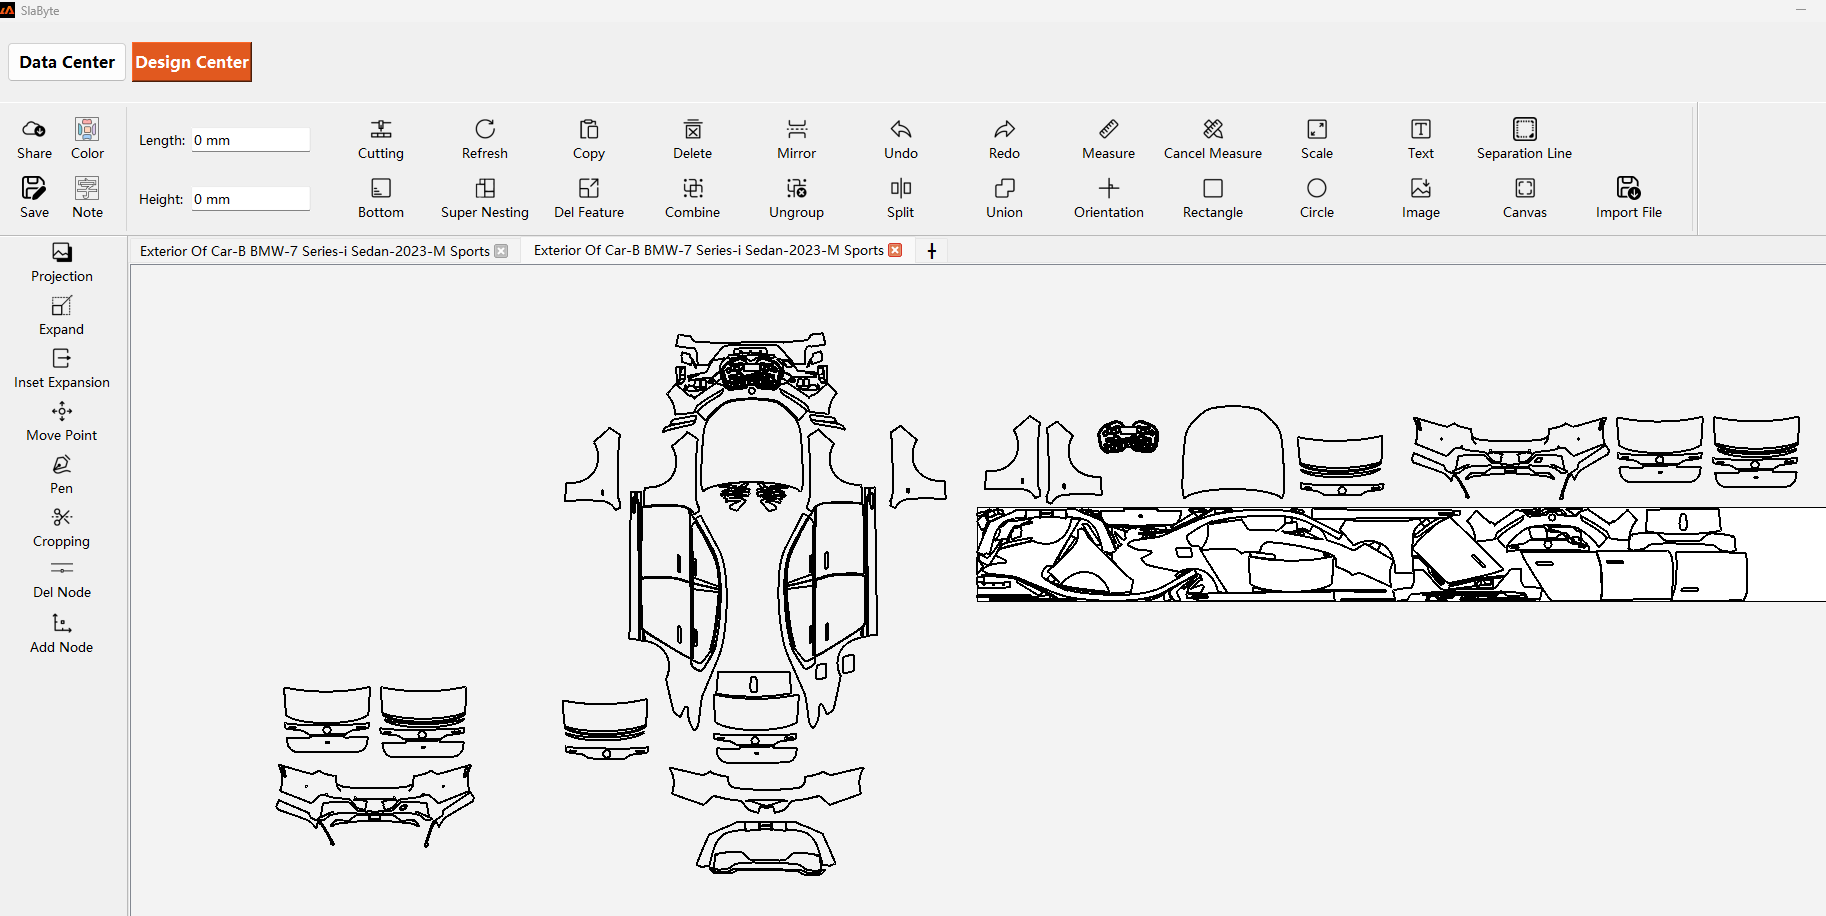Switch to the Data Center tab

[67, 62]
